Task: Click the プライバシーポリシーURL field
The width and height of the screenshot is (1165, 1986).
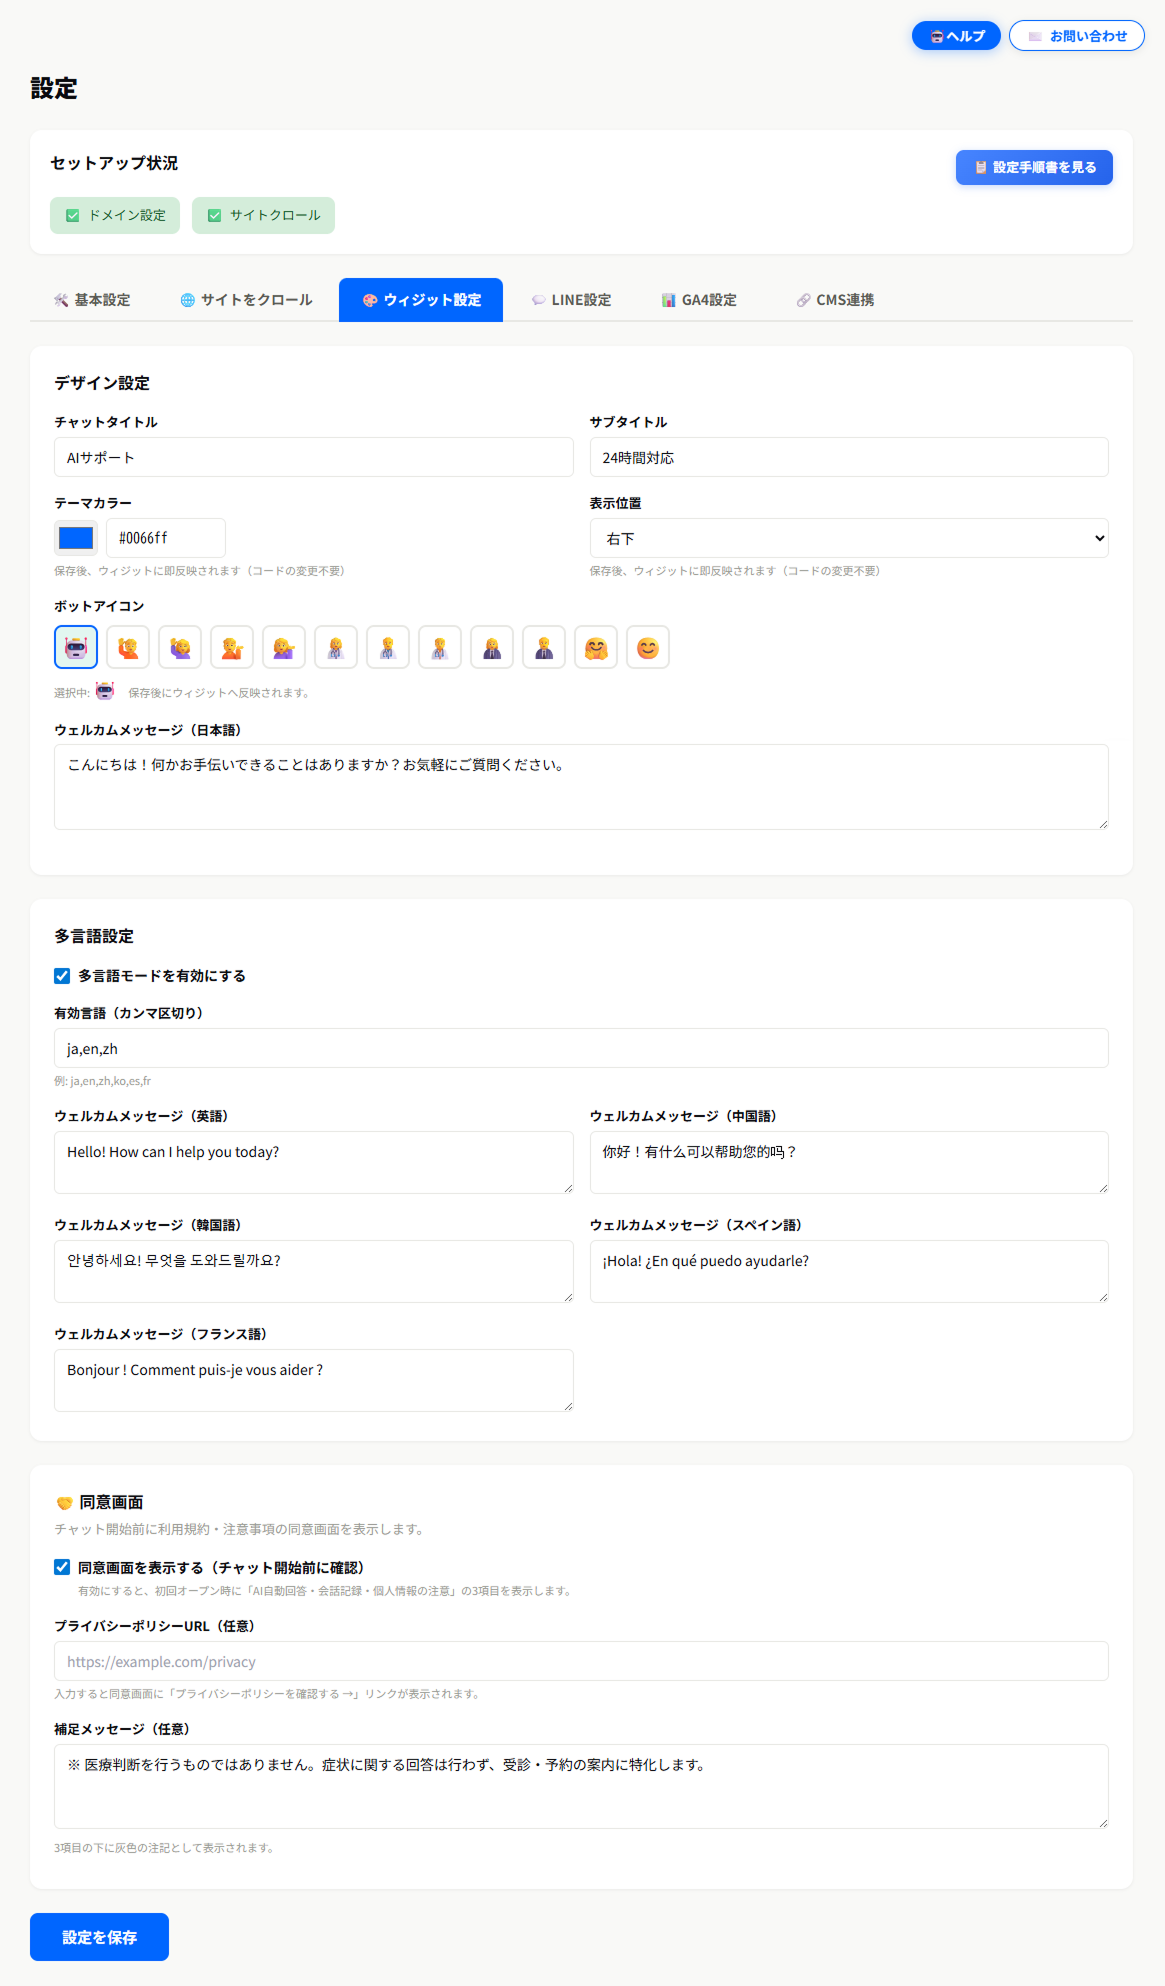Action: pyautogui.click(x=581, y=1661)
